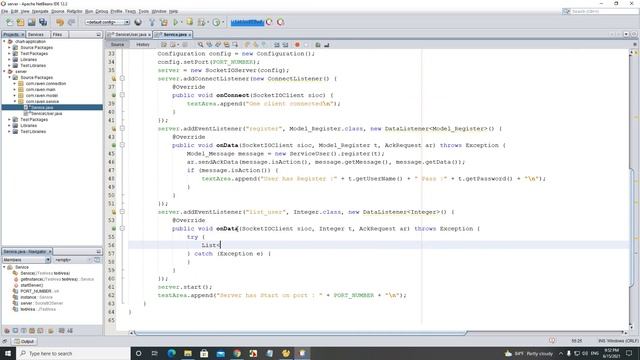Image resolution: width=640 pixels, height=360 pixels.
Task: Open Microsoft Edge from the taskbar
Action: 171,353
